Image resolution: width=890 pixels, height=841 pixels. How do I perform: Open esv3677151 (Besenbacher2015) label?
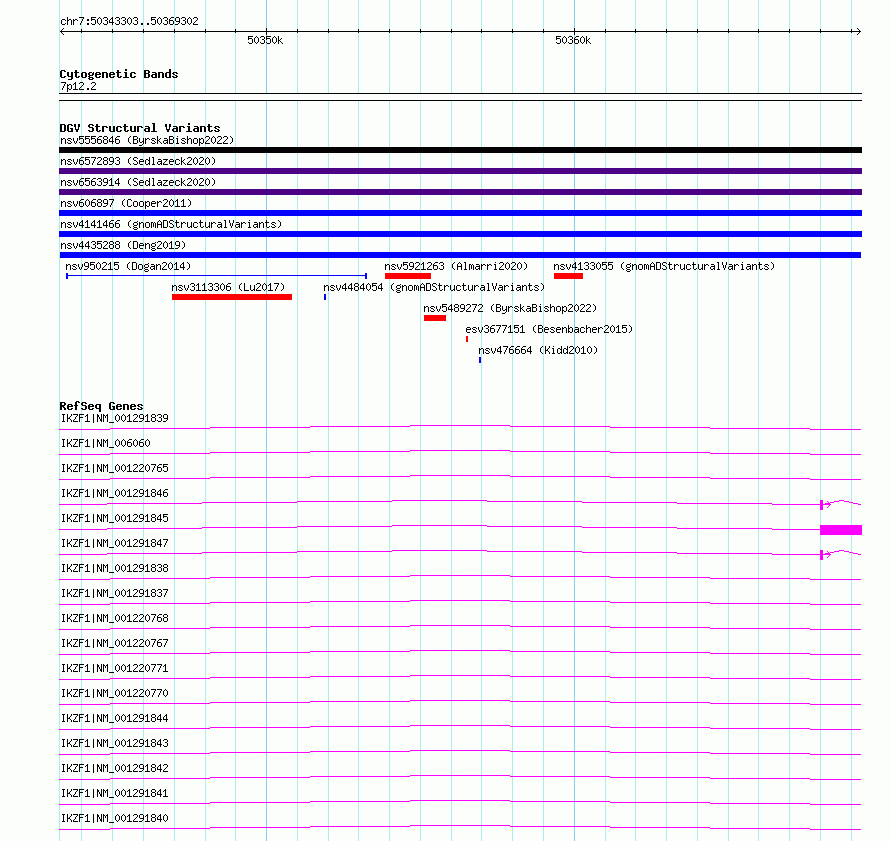point(549,329)
